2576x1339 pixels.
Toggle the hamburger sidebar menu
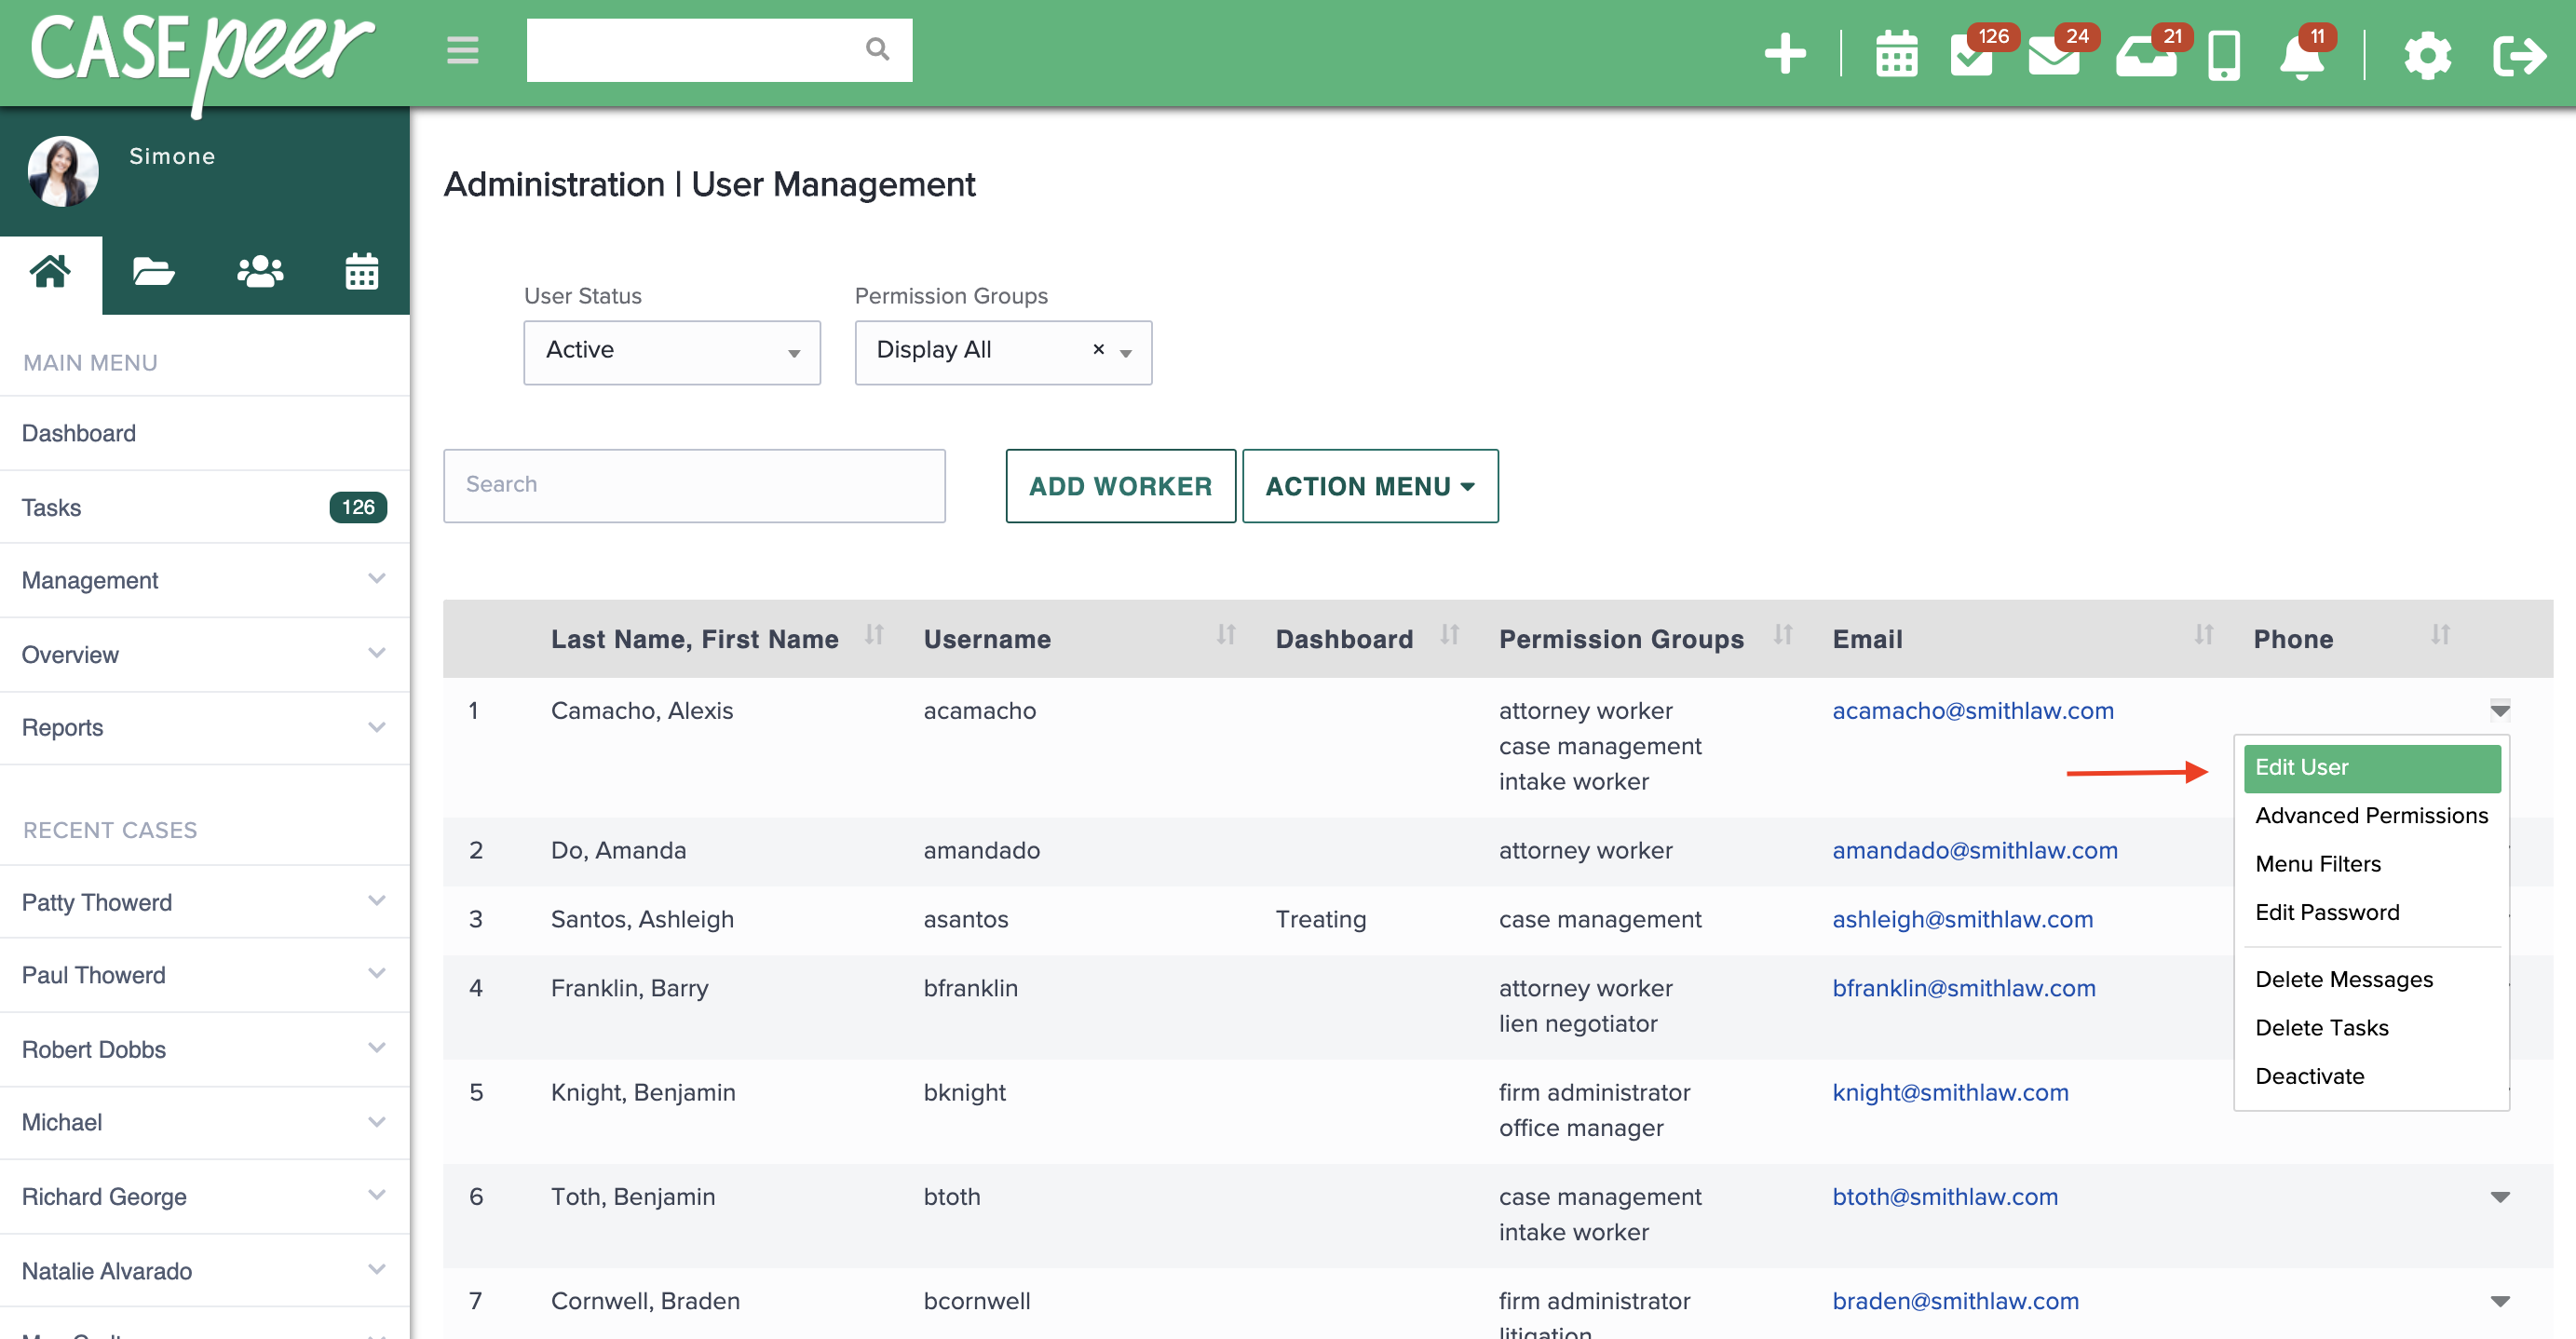click(x=463, y=50)
